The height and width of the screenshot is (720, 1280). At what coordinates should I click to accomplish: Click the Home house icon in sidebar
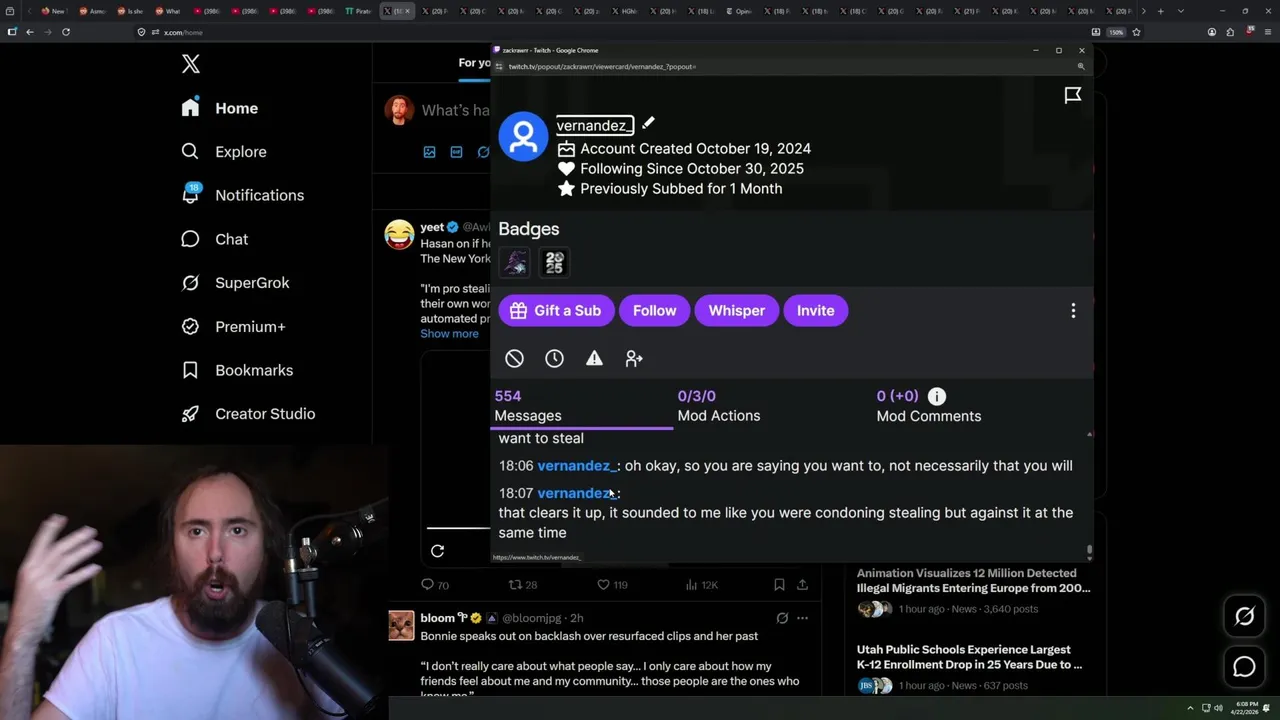(190, 108)
